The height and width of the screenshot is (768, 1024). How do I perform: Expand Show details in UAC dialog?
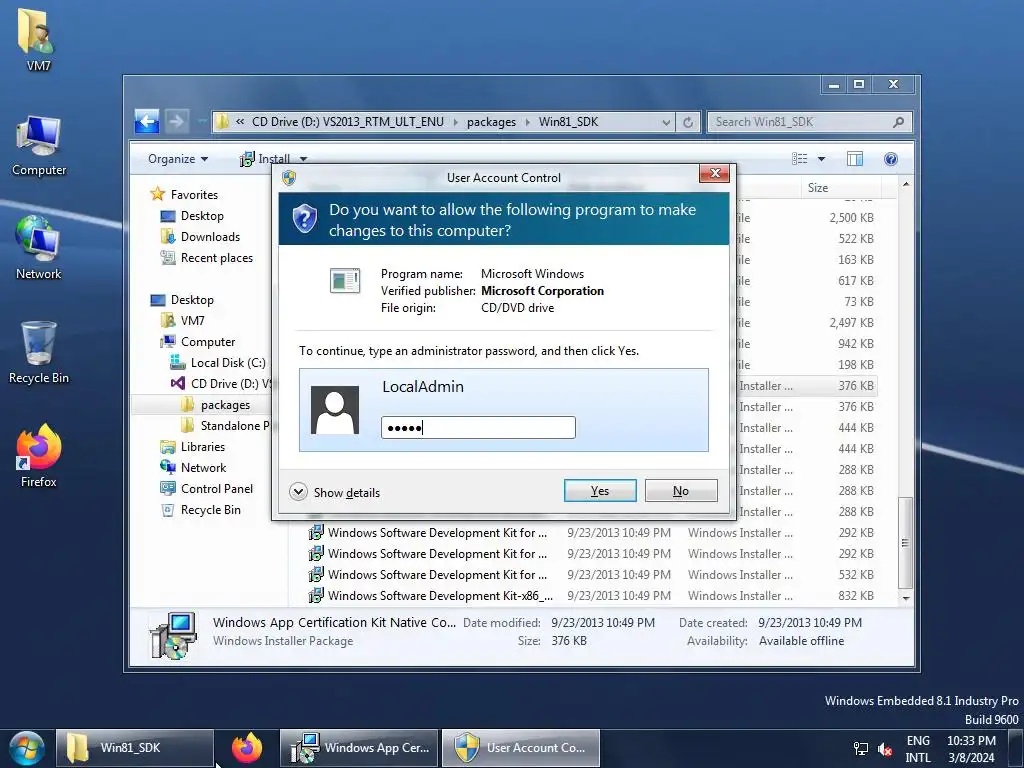point(334,492)
